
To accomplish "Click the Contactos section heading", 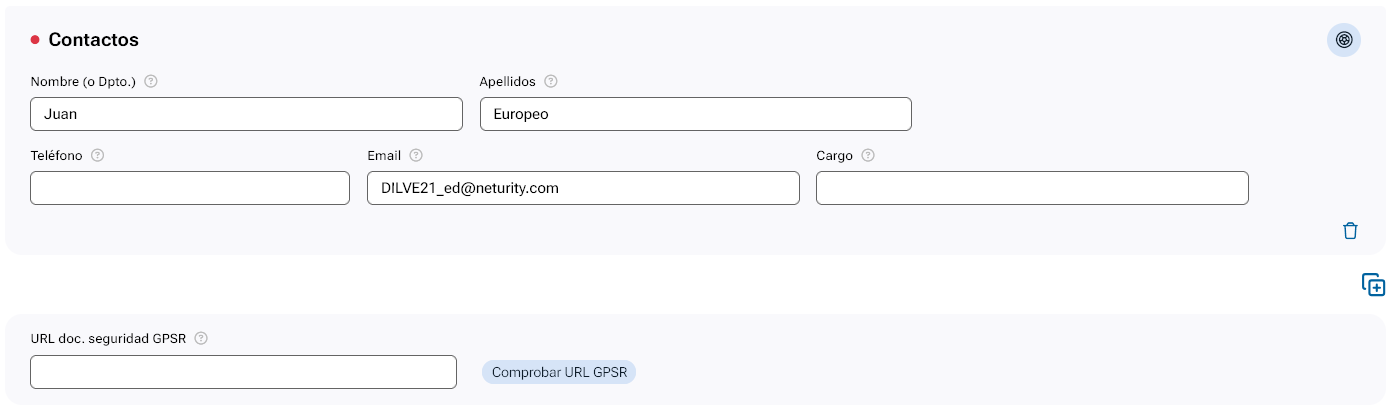I will [93, 40].
